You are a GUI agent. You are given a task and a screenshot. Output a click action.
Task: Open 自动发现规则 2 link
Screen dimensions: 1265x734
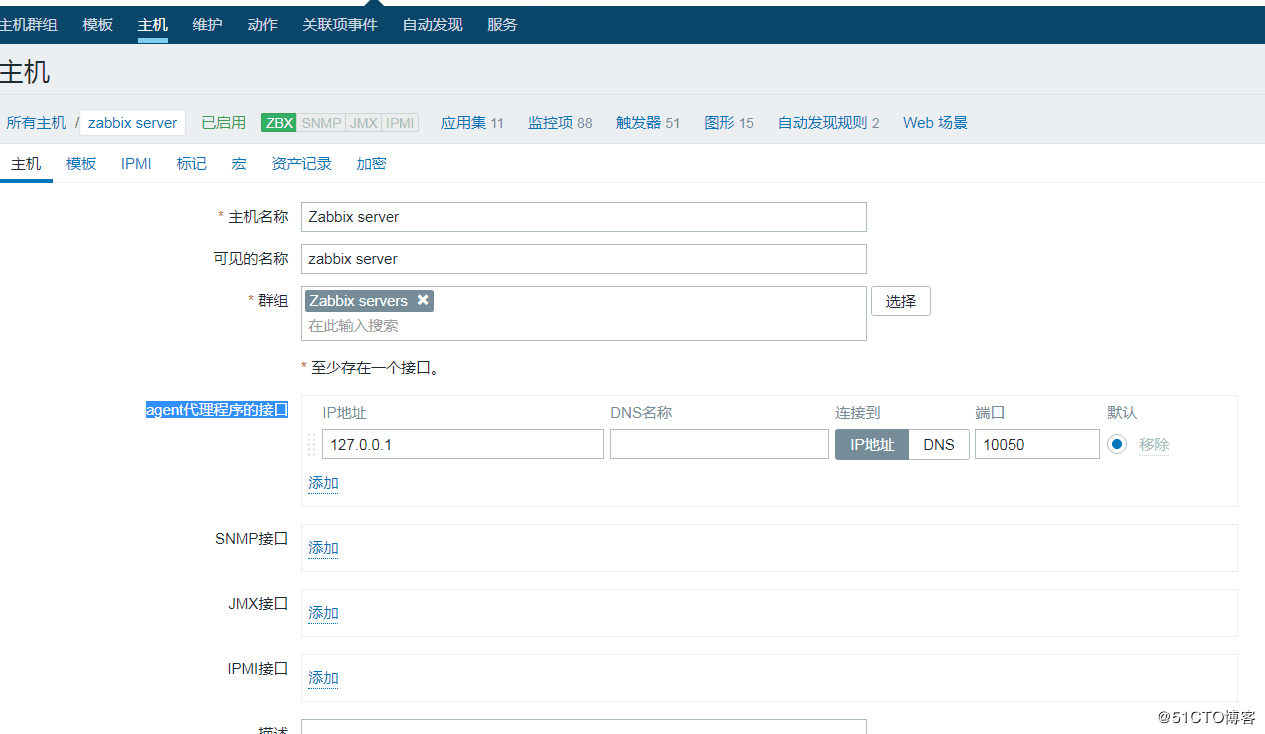coord(829,123)
